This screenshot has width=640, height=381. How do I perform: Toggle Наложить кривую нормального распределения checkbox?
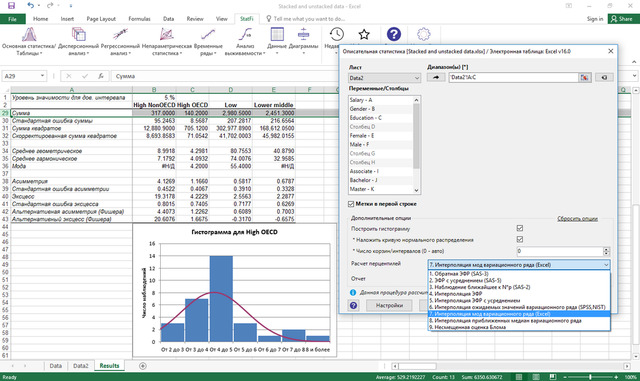pos(520,239)
